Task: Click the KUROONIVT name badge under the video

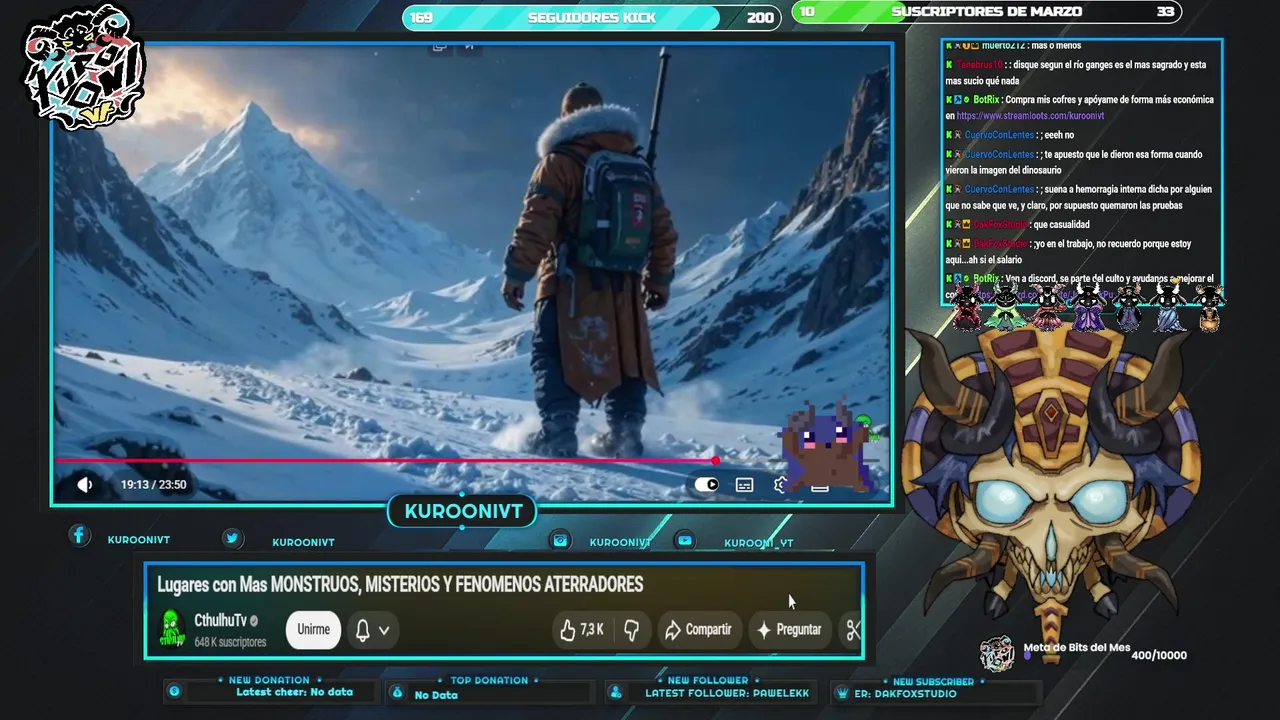Action: coord(463,511)
